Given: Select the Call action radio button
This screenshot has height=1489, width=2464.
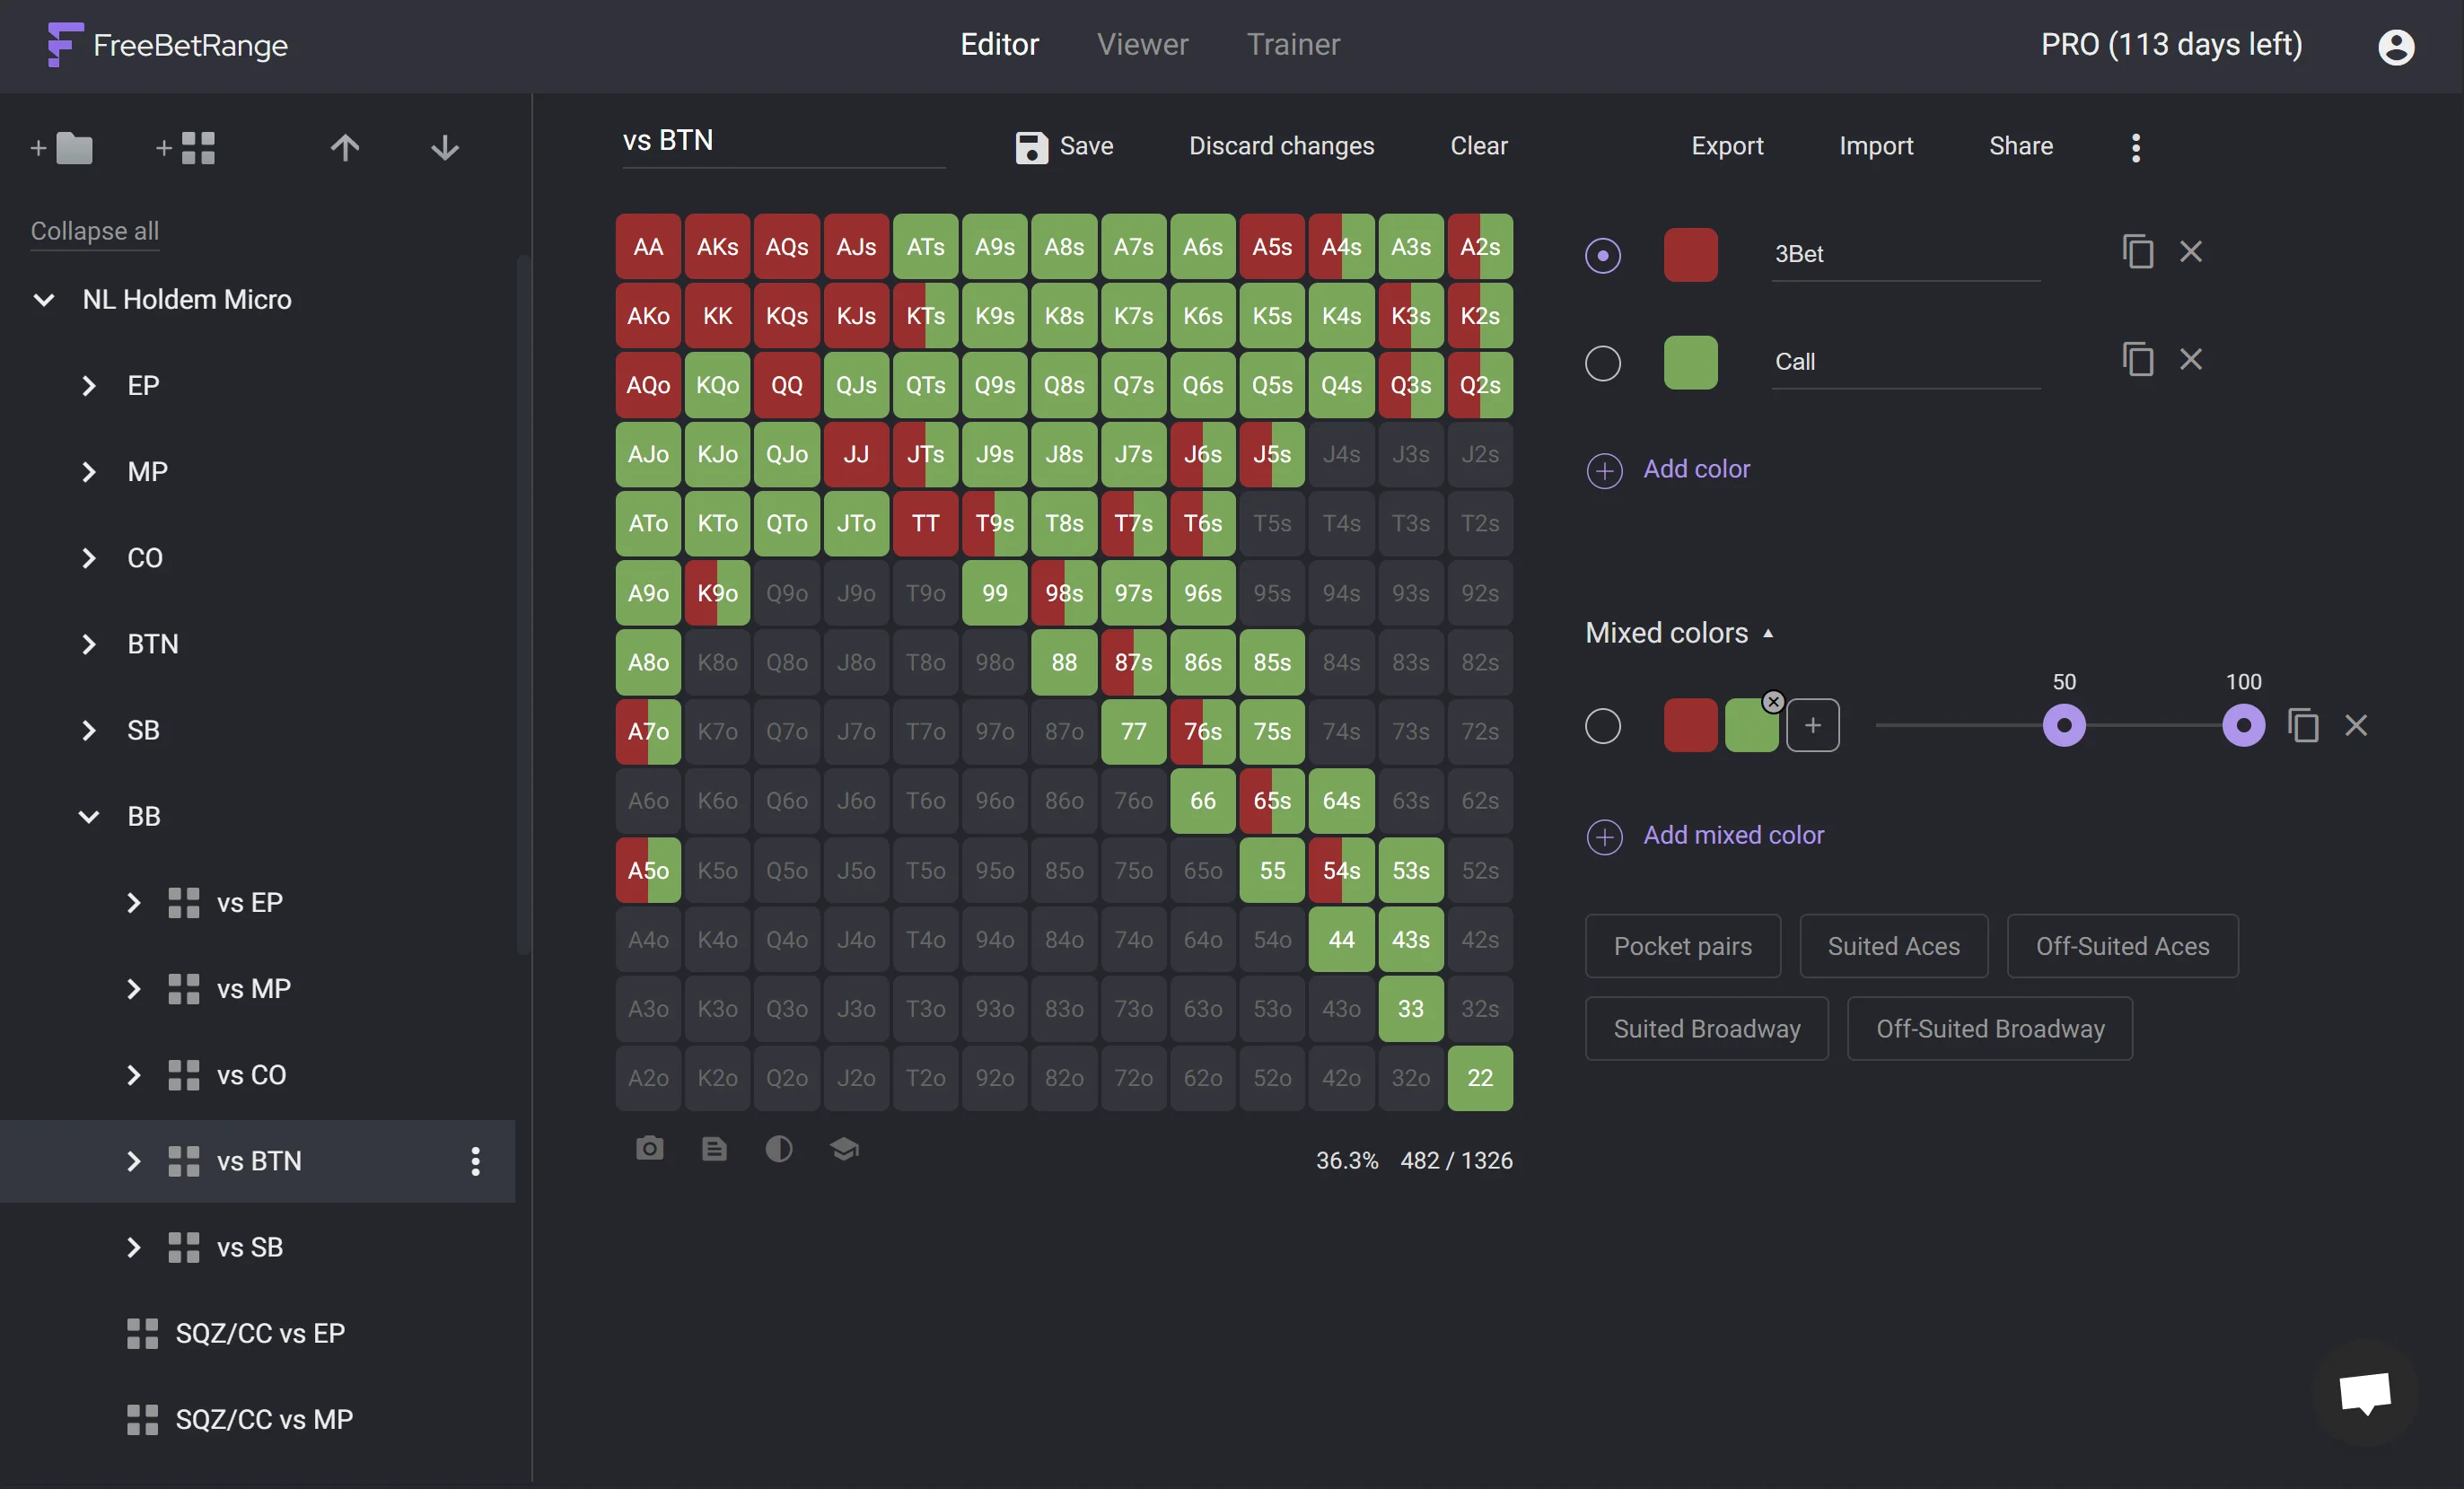Looking at the screenshot, I should coord(1602,363).
